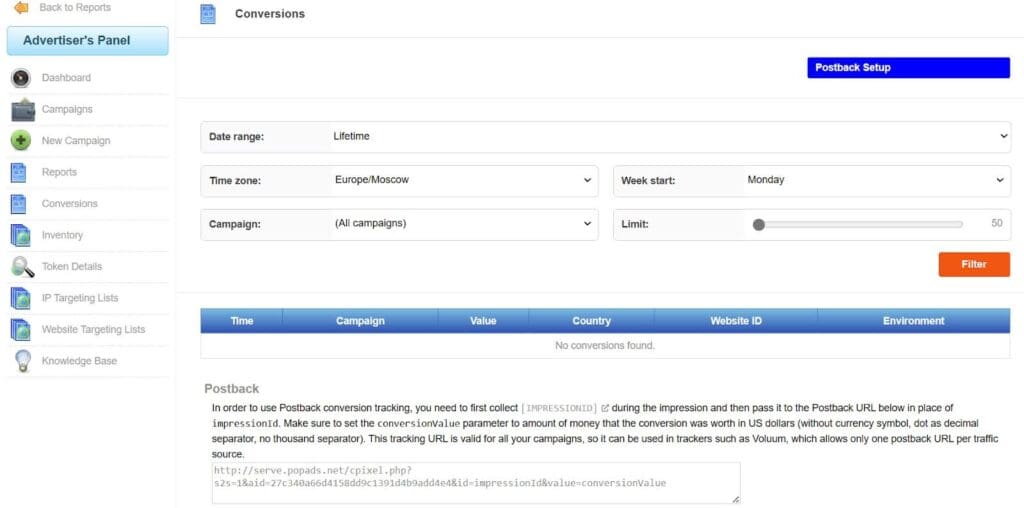Click the Website Targeting Lists icon
Image resolution: width=1024 pixels, height=508 pixels.
pos(20,329)
